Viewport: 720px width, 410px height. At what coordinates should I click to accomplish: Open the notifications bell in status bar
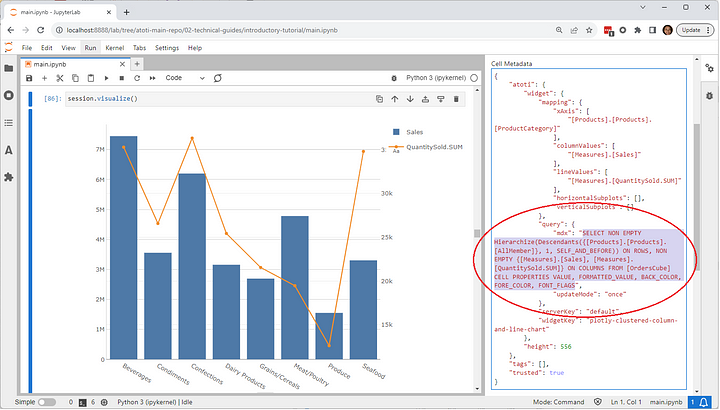(703, 402)
